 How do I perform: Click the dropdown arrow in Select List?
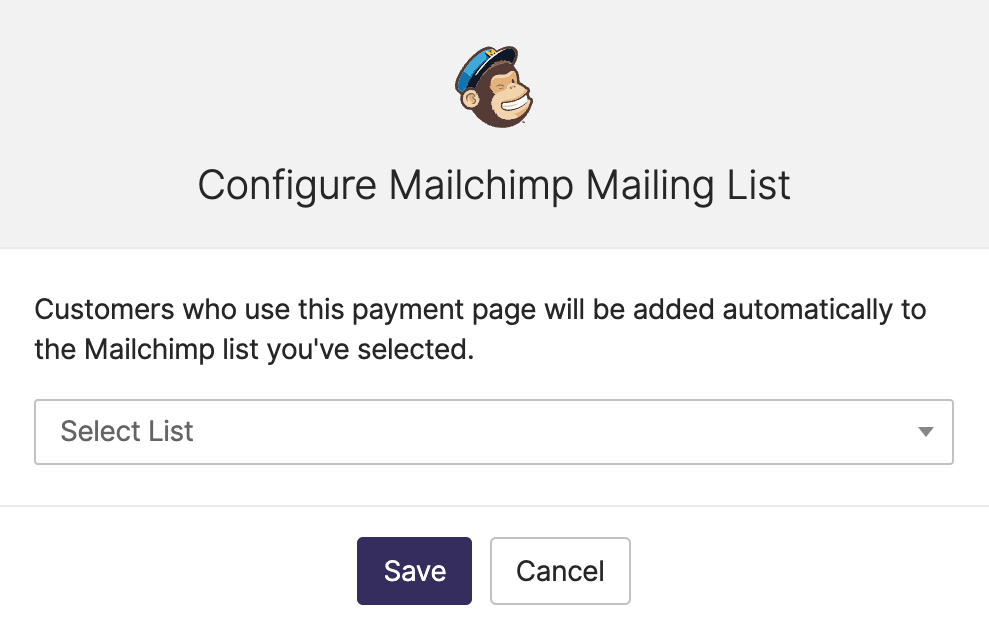point(926,432)
